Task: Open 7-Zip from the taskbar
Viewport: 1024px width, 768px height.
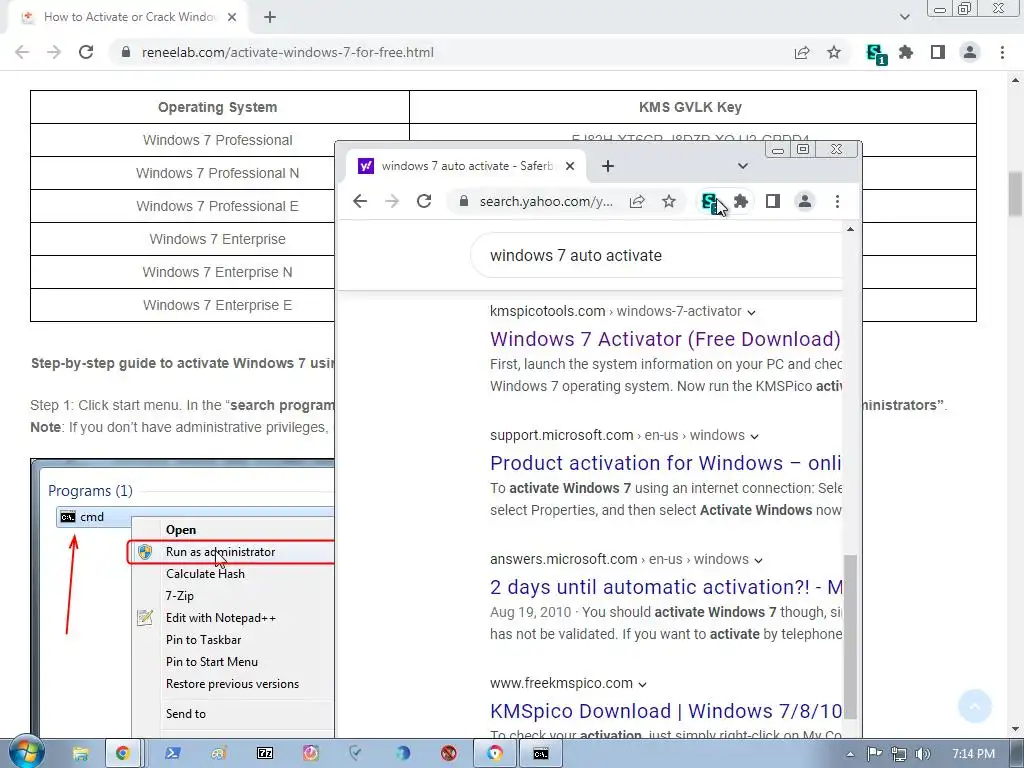Action: click(x=264, y=754)
